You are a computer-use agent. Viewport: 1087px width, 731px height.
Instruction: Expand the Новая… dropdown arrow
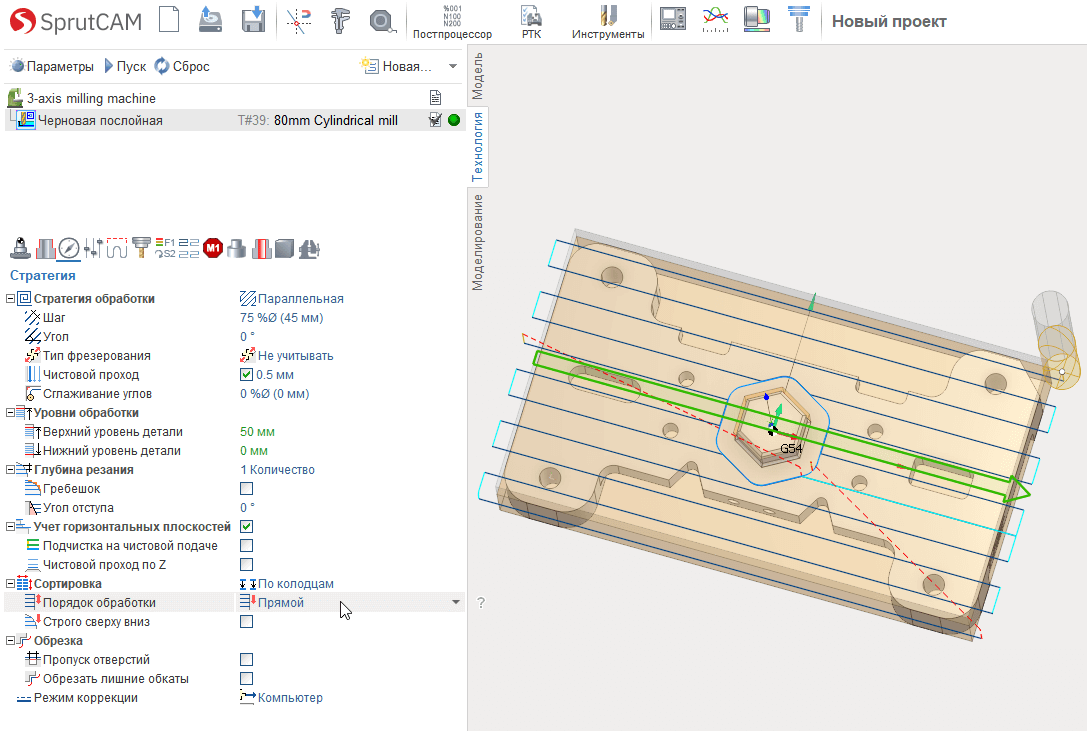point(453,67)
